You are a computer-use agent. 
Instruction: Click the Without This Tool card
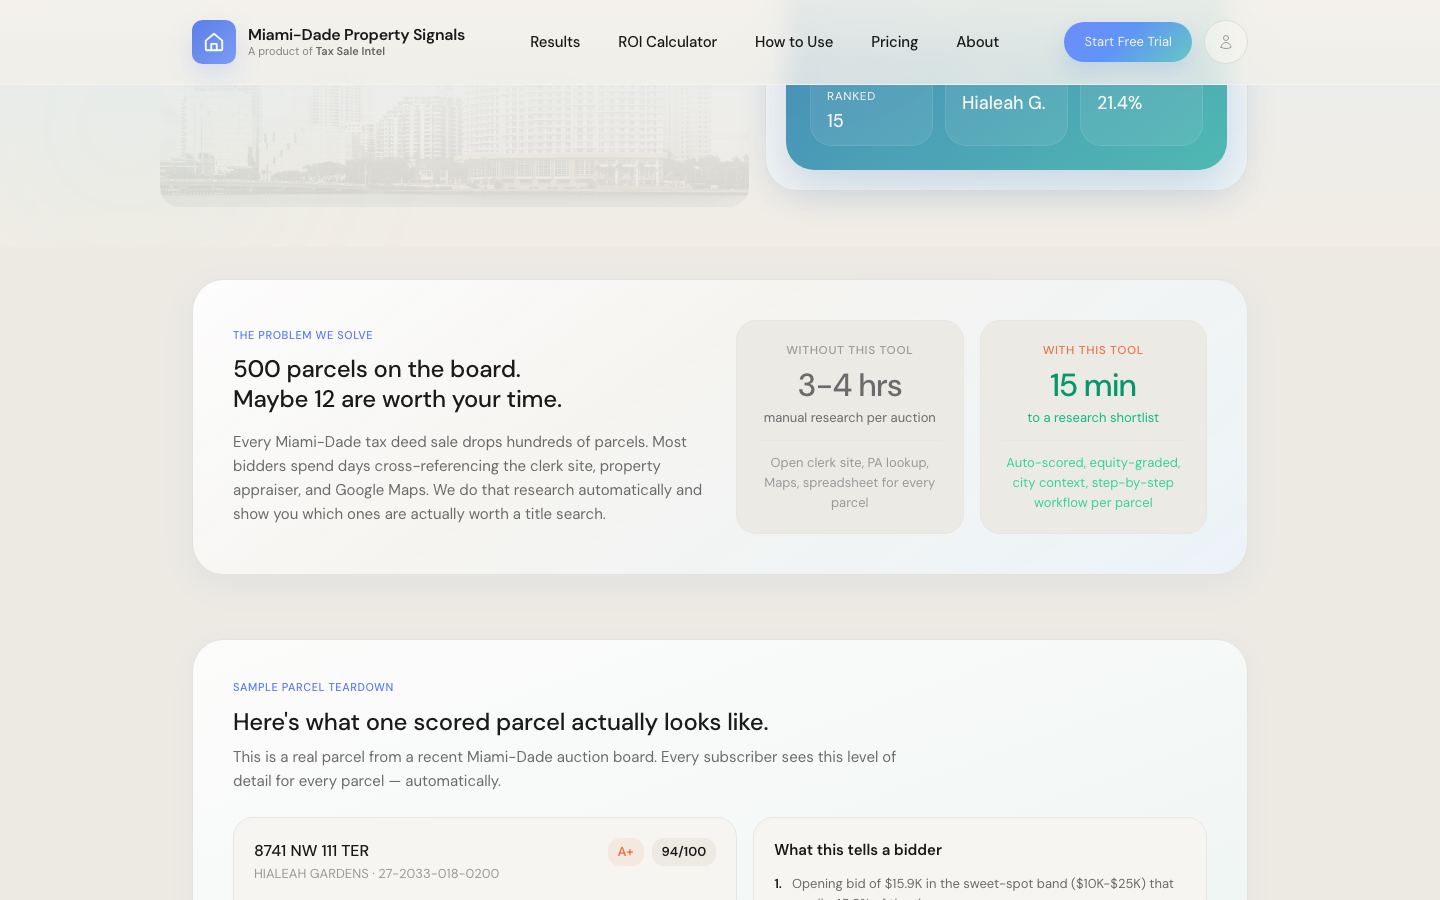(x=849, y=427)
